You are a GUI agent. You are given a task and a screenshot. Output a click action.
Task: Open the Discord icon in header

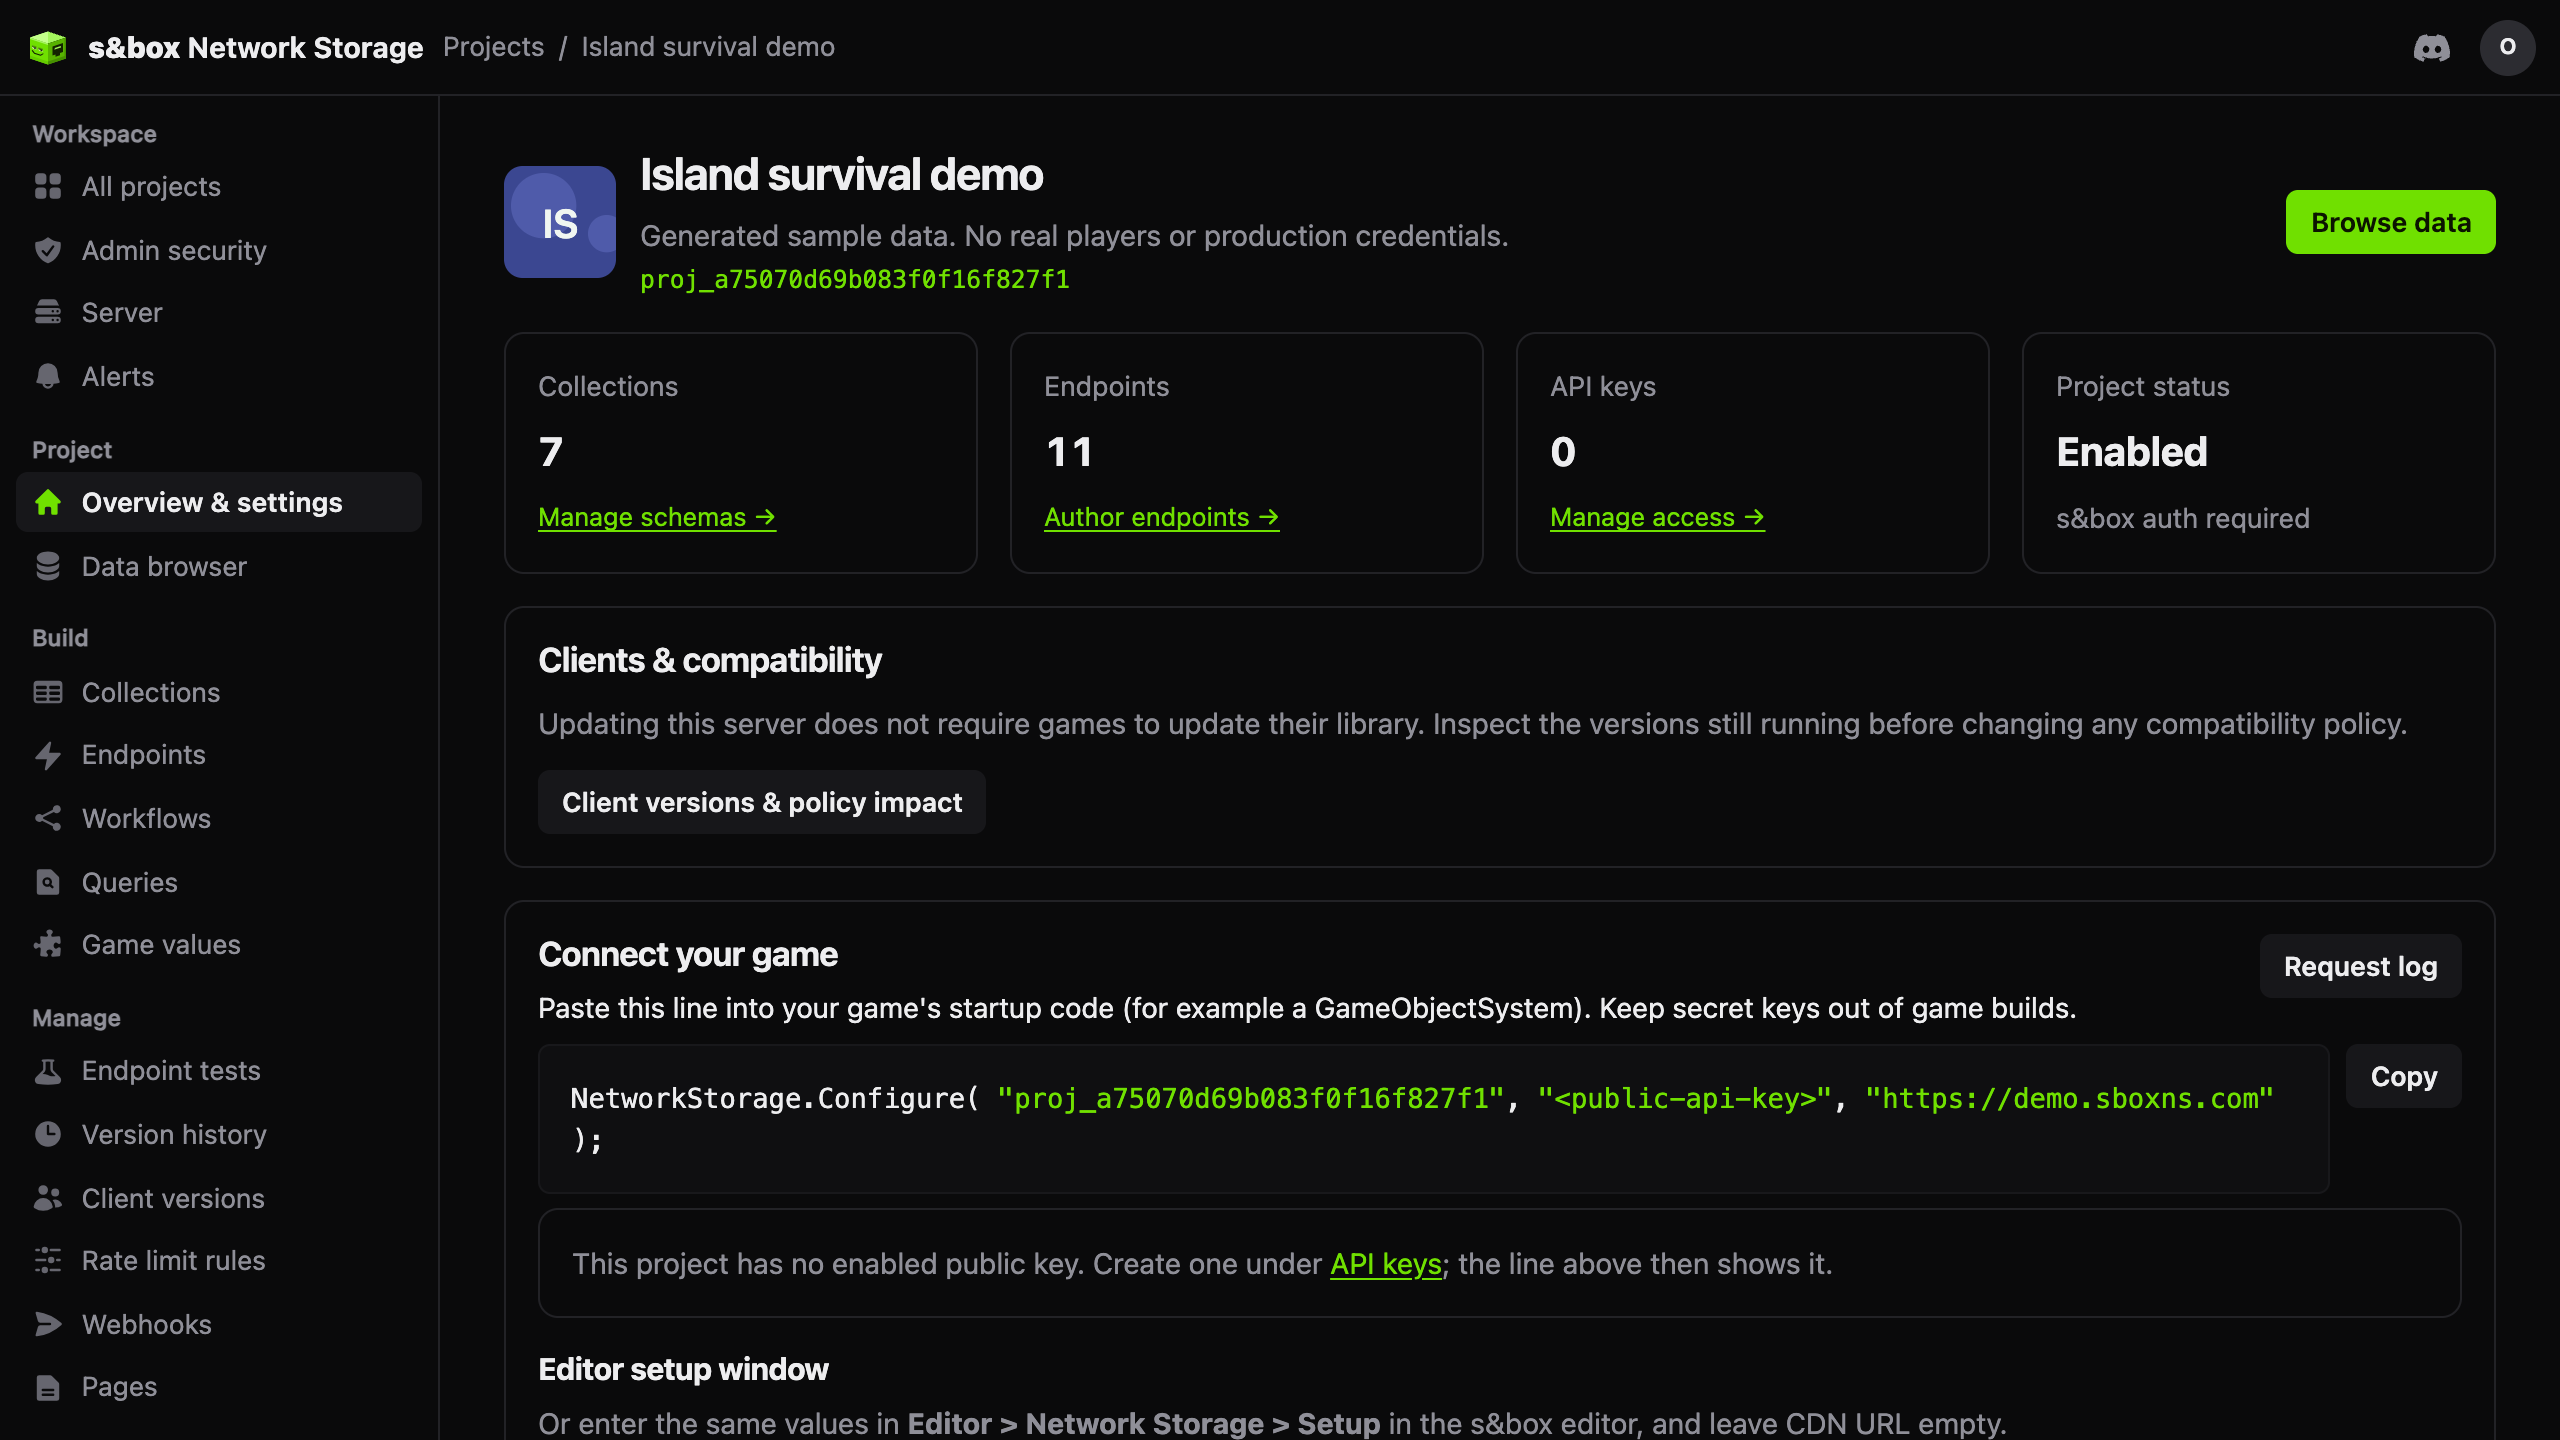[2432, 47]
